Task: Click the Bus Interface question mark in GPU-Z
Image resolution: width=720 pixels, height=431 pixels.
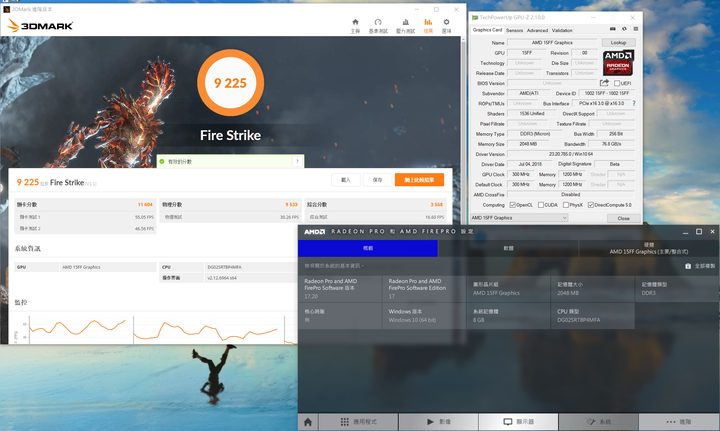Action: pyautogui.click(x=634, y=103)
